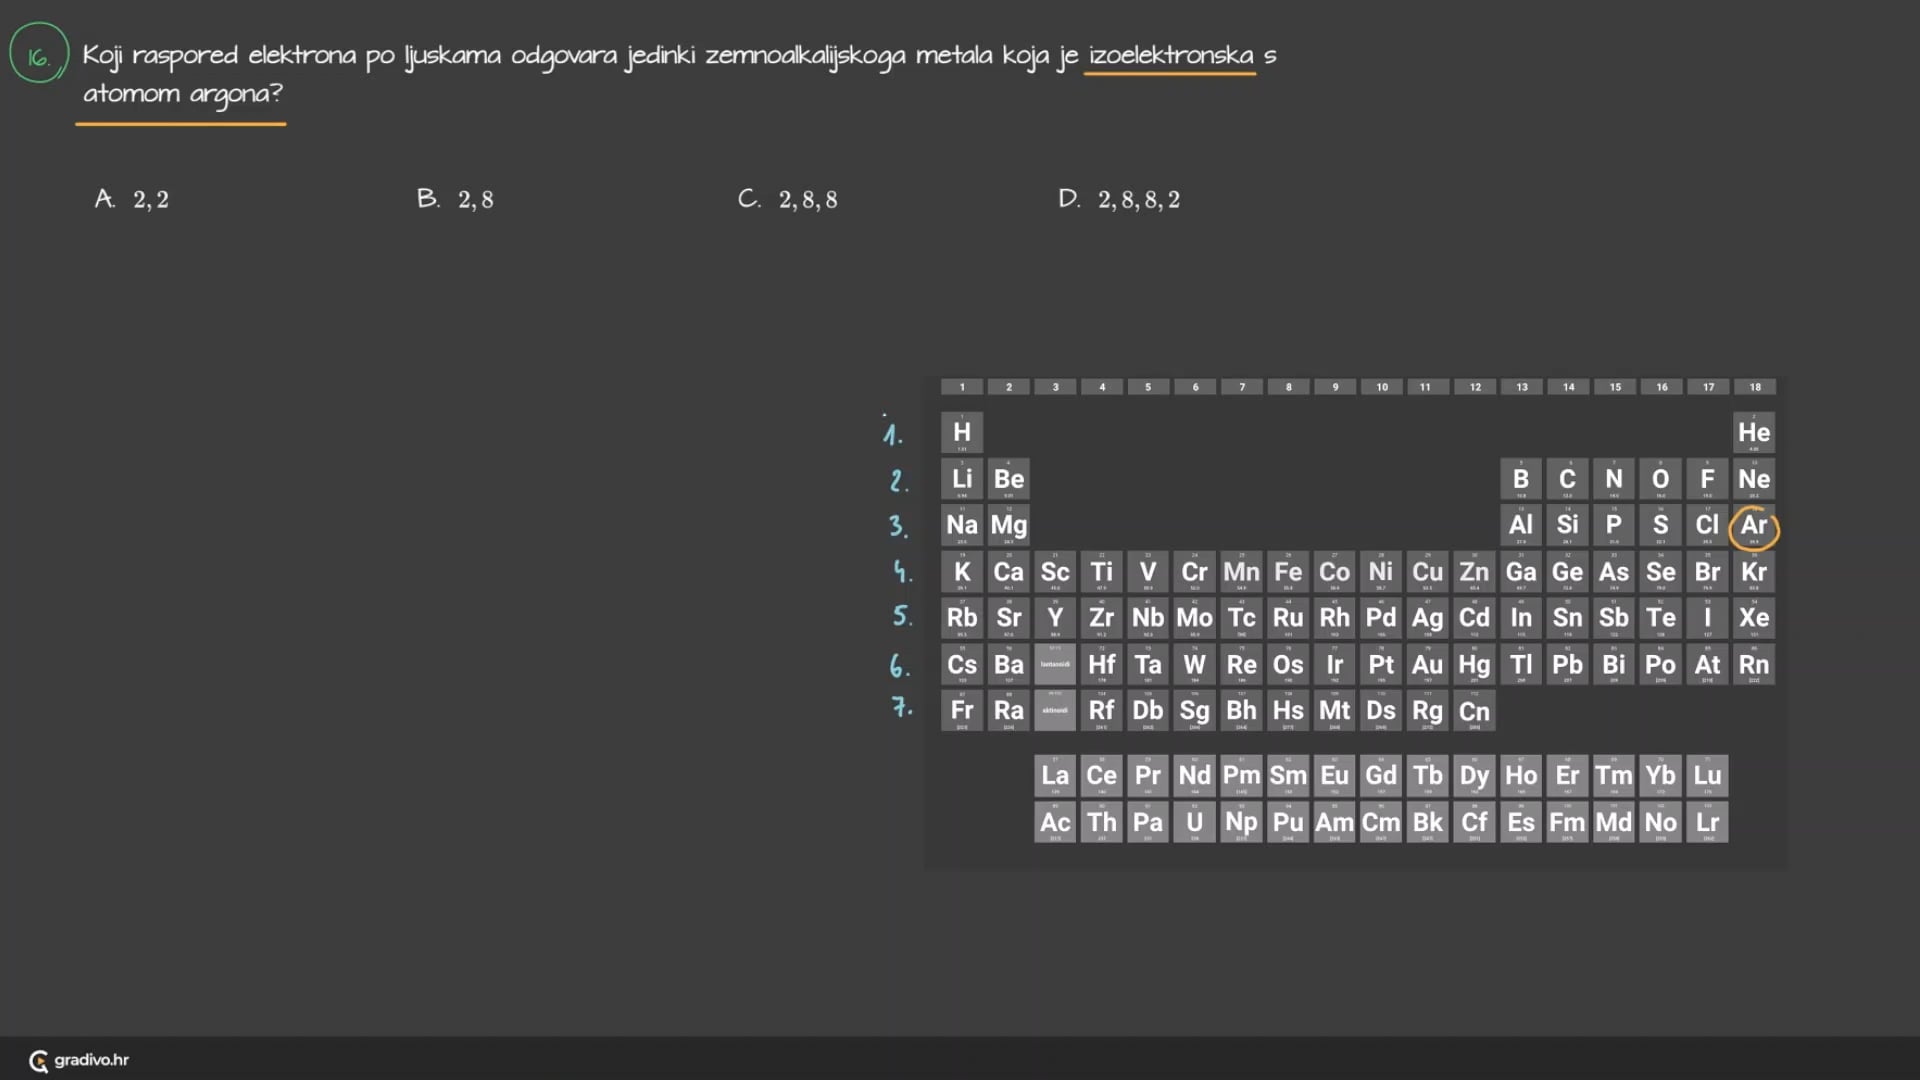Image resolution: width=1920 pixels, height=1080 pixels.
Task: Select the Cl element tile
Action: click(x=1706, y=526)
